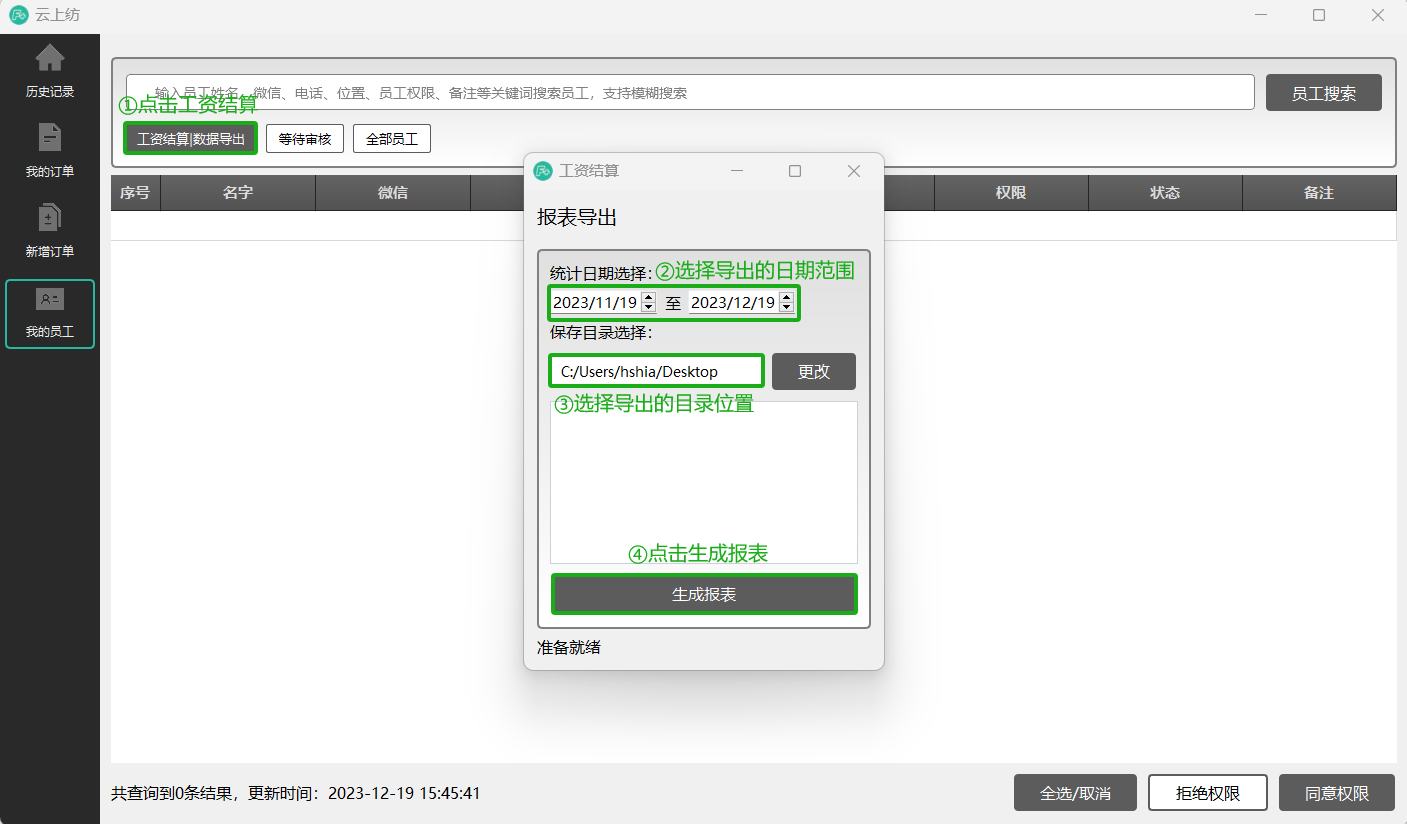Close the 云上纺 main window

tap(1378, 15)
